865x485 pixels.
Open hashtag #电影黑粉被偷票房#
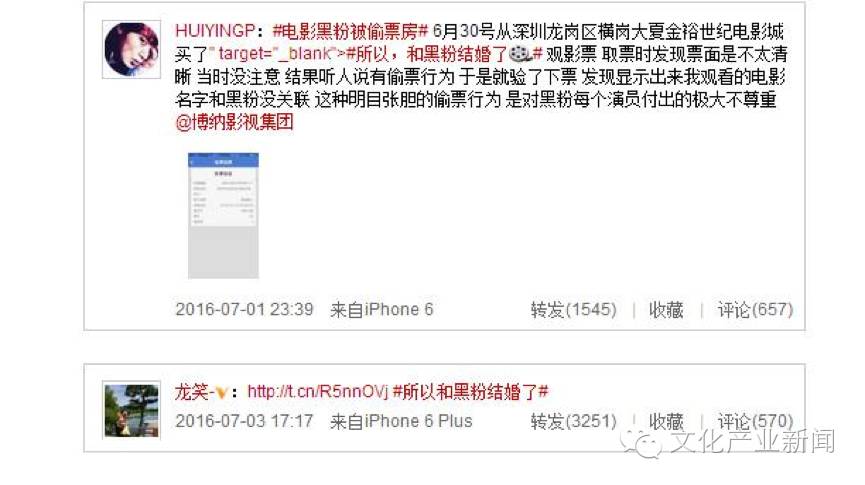(x=350, y=31)
